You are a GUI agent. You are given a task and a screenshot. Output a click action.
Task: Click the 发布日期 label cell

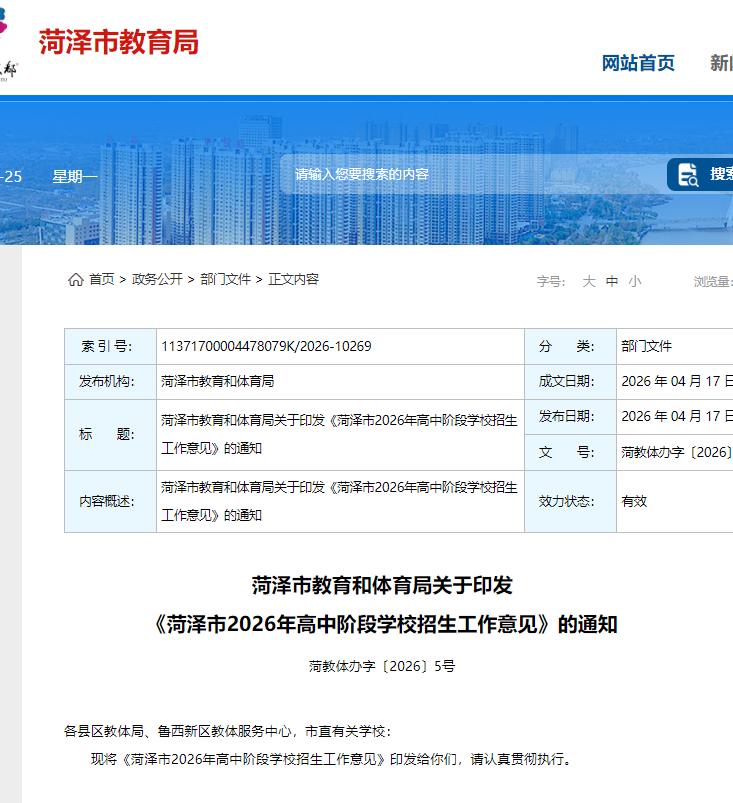(570, 417)
